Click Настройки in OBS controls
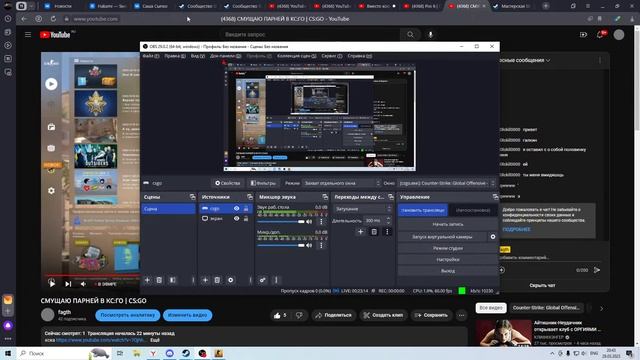 click(448, 259)
